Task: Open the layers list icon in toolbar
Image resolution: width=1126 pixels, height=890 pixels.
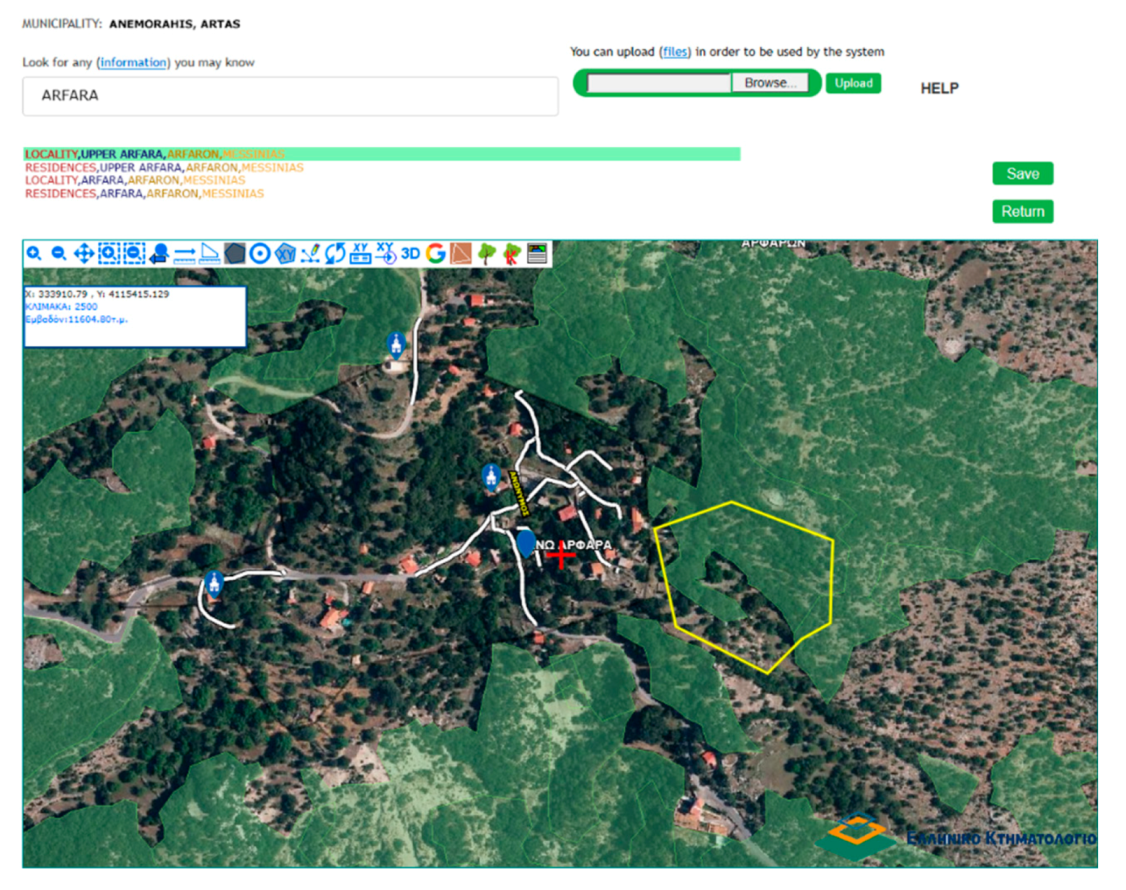Action: [x=538, y=254]
